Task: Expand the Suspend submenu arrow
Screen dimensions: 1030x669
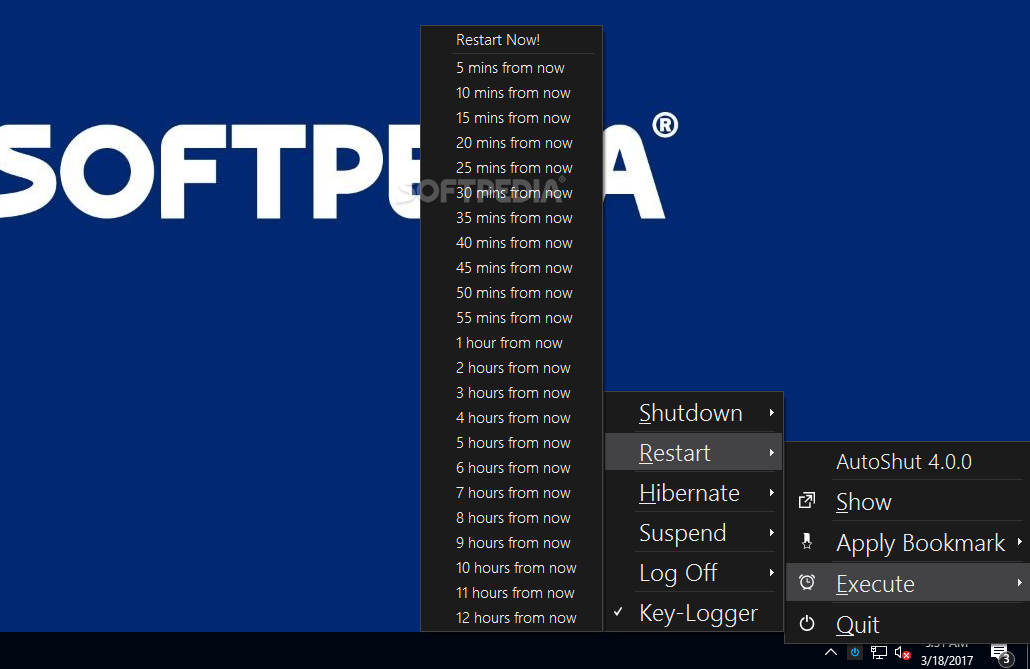Action: click(x=772, y=533)
